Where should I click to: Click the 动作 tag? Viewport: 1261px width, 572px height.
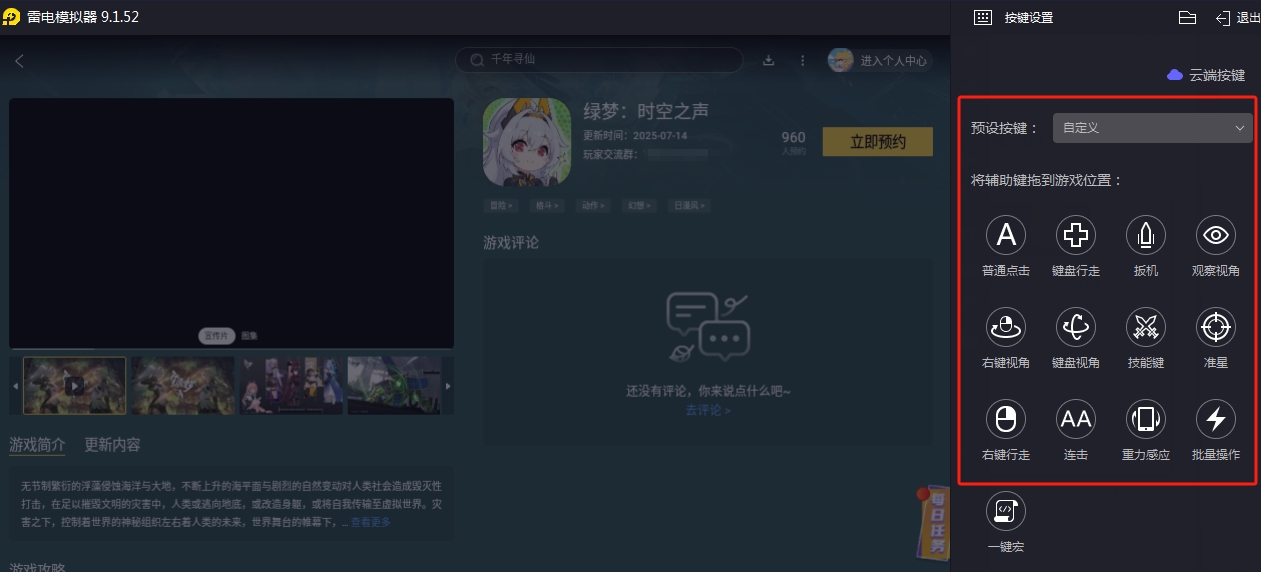[593, 205]
